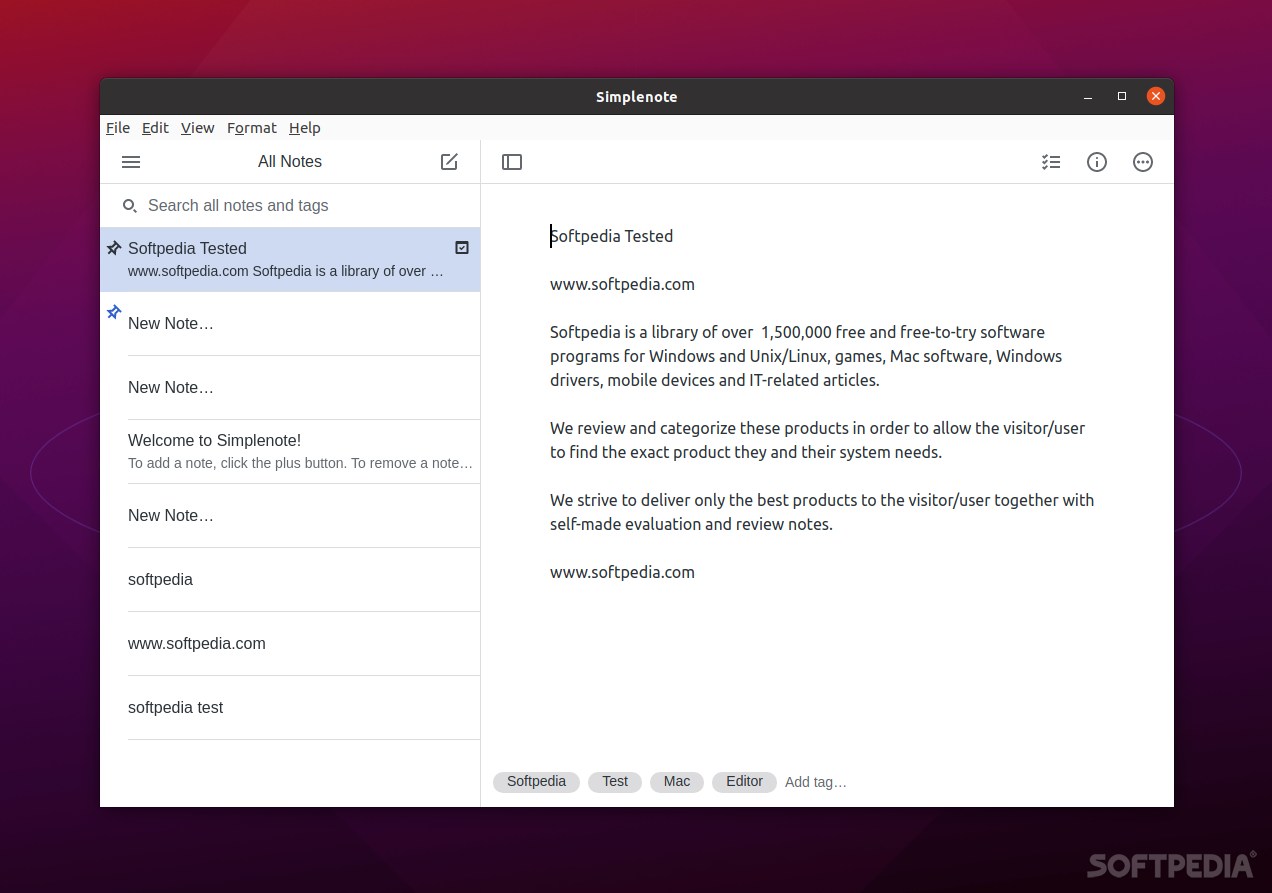Screen dimensions: 1272x893
Task: Minimize the Simplenote window
Action: pos(1088,97)
